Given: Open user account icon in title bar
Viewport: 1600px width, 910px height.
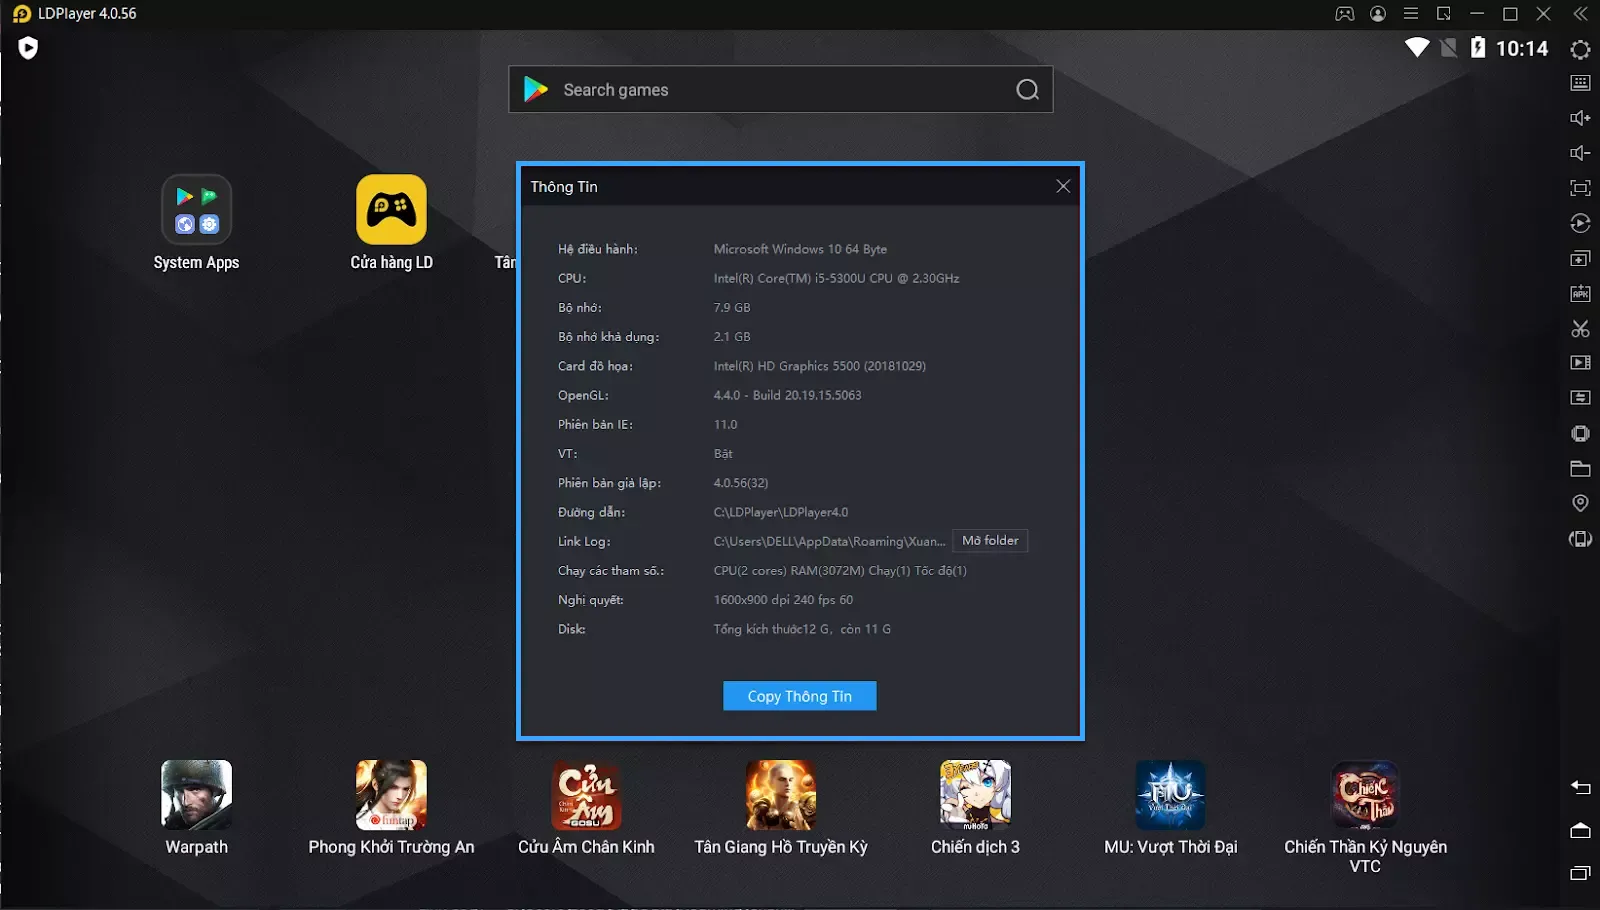Looking at the screenshot, I should [x=1378, y=14].
